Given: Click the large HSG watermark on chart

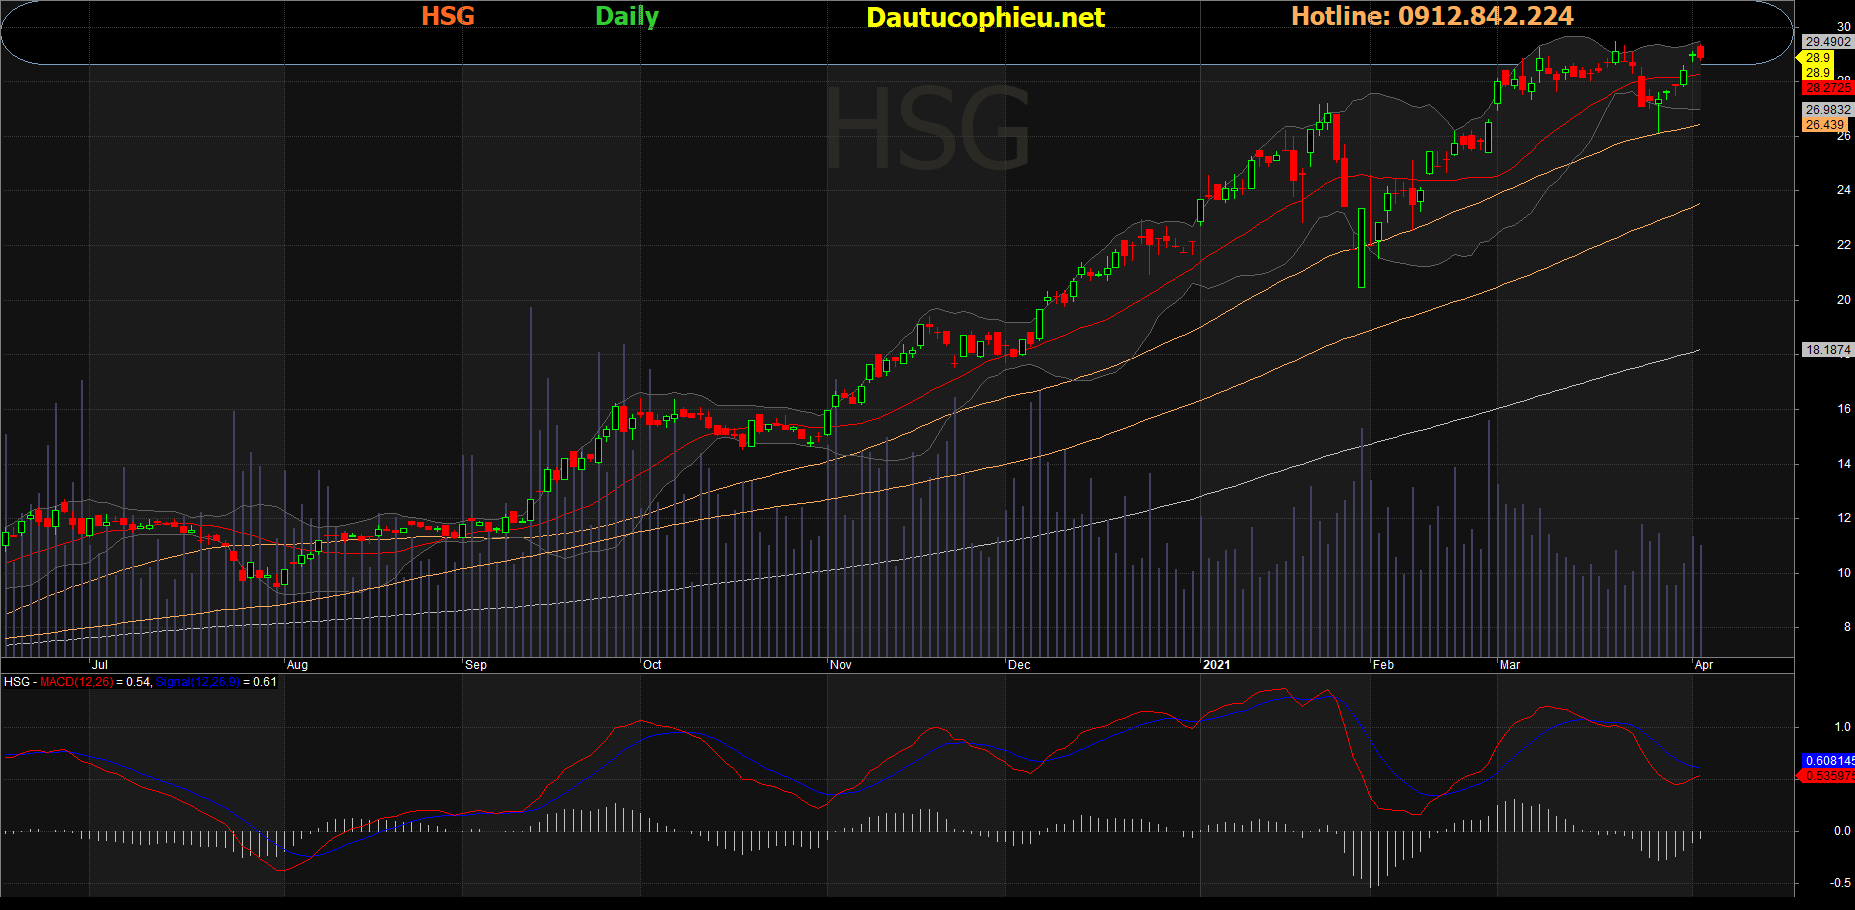Looking at the screenshot, I should (927, 128).
